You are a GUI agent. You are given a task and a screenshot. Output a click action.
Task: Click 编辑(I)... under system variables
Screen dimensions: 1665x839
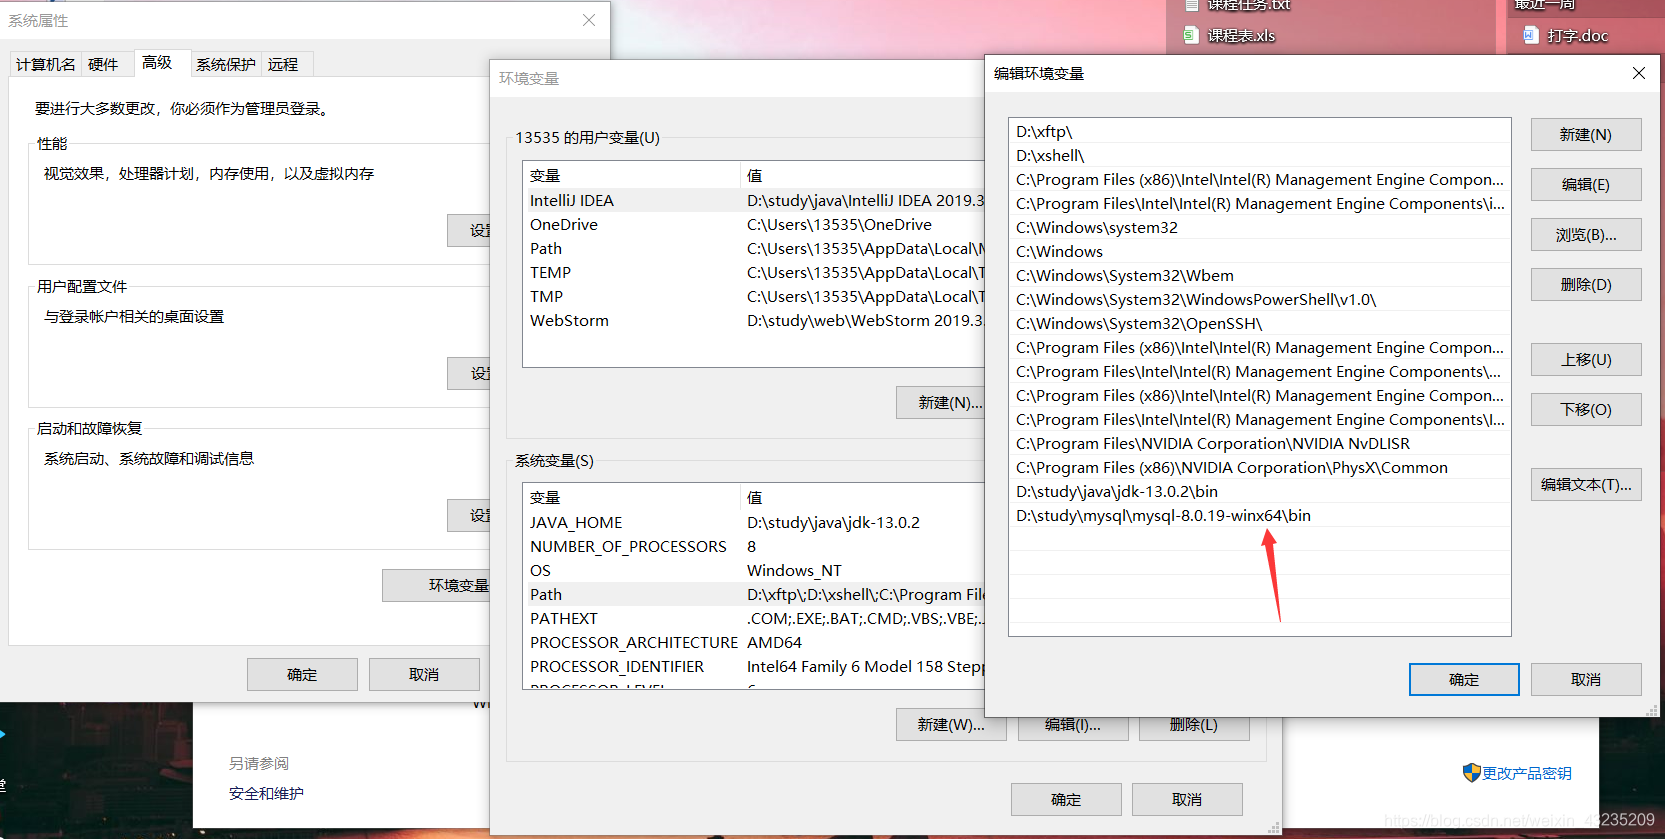point(1073,727)
